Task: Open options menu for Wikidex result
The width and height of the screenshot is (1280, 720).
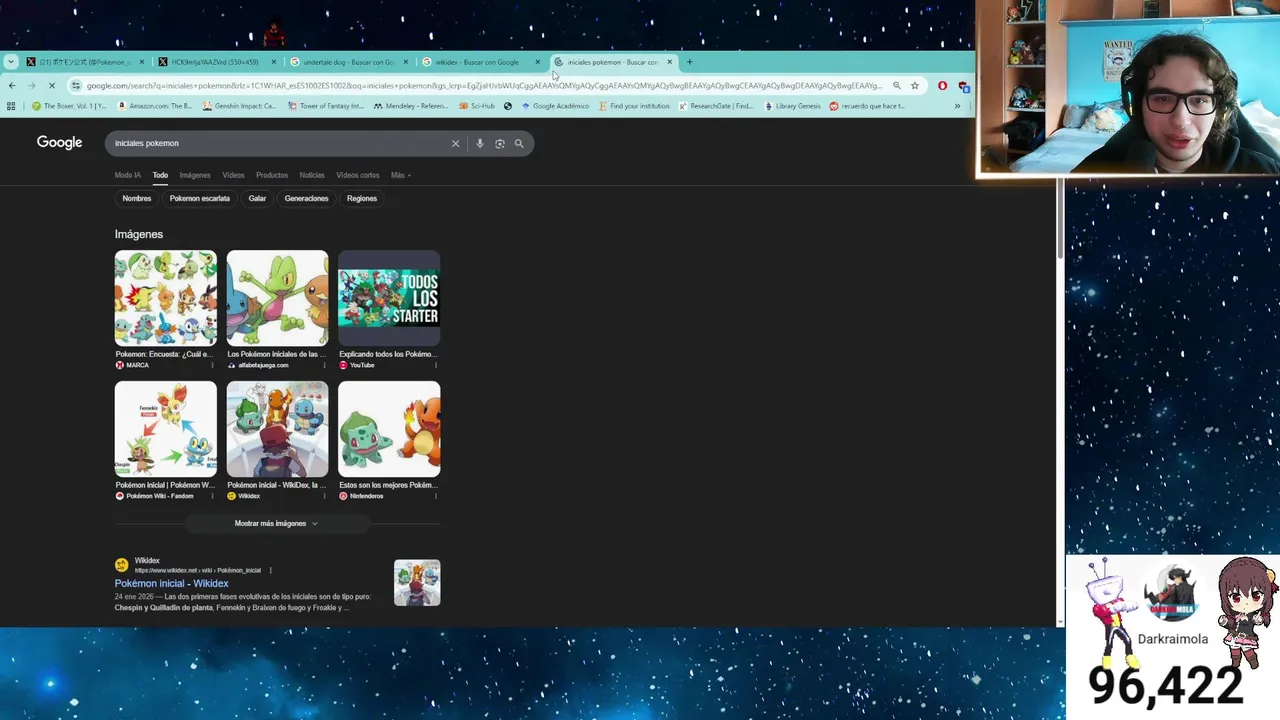Action: pos(270,570)
